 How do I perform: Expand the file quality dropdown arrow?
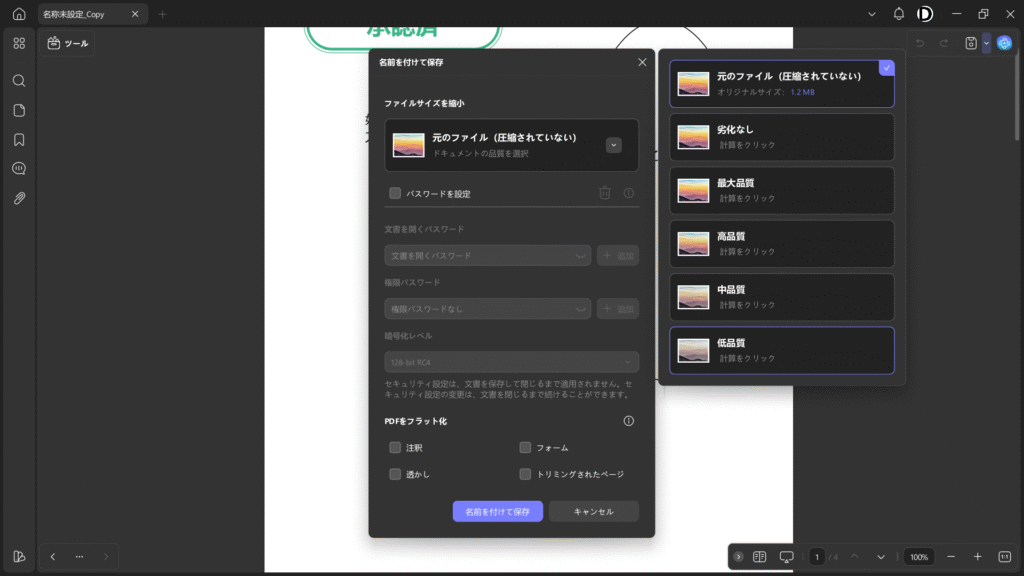click(x=614, y=145)
